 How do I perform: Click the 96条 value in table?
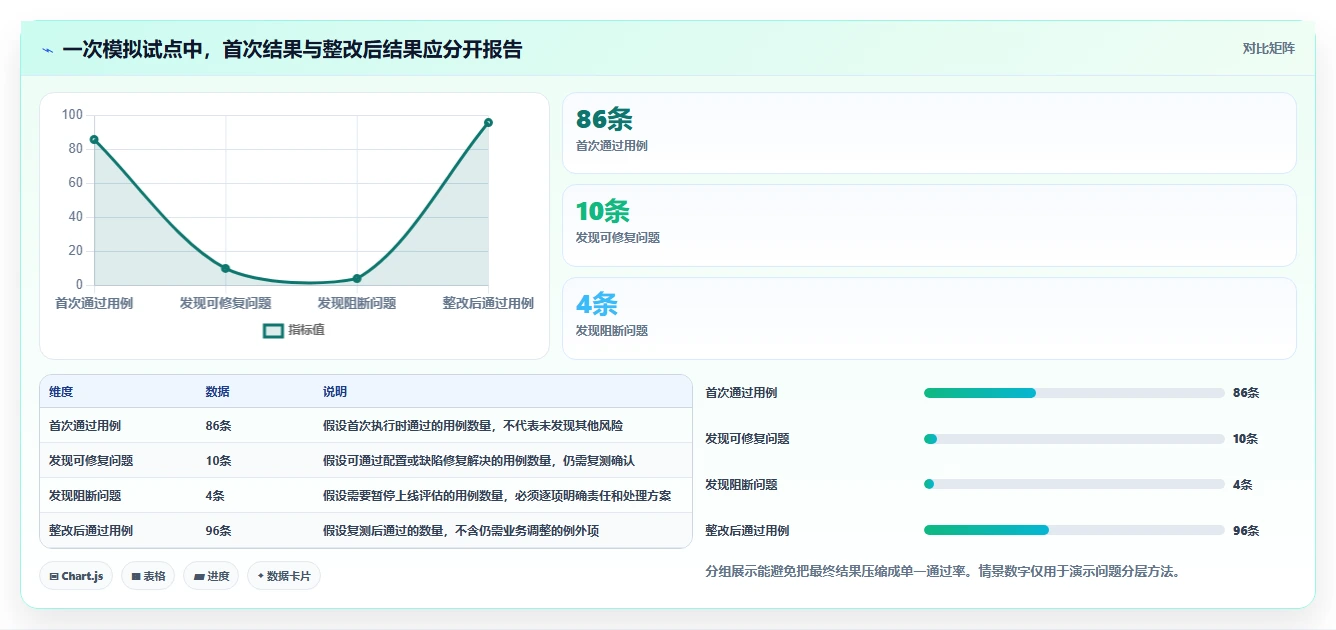click(218, 530)
